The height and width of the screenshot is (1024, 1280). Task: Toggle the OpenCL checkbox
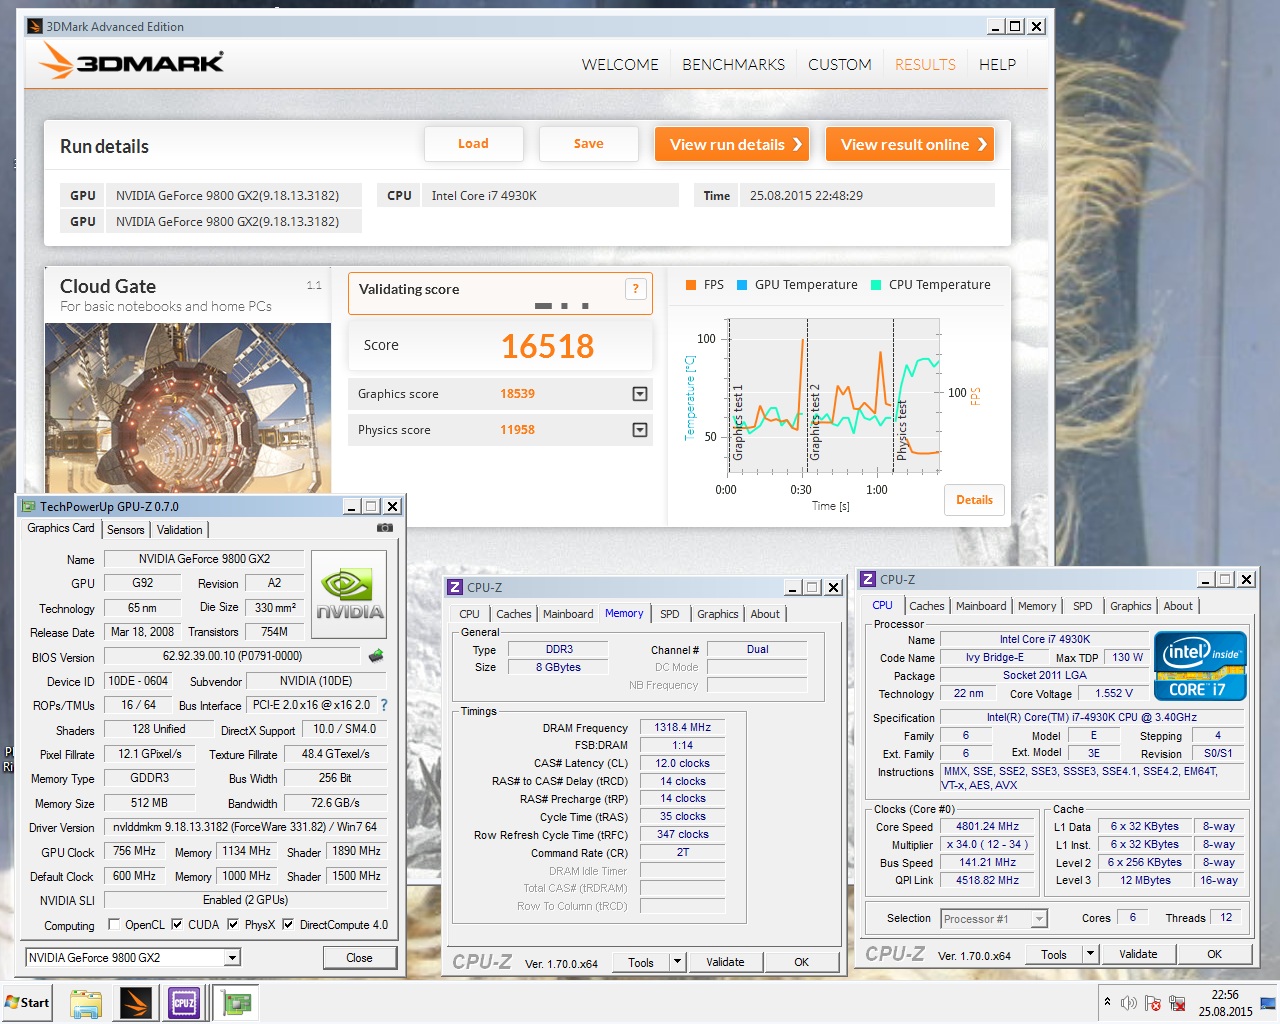(x=113, y=924)
